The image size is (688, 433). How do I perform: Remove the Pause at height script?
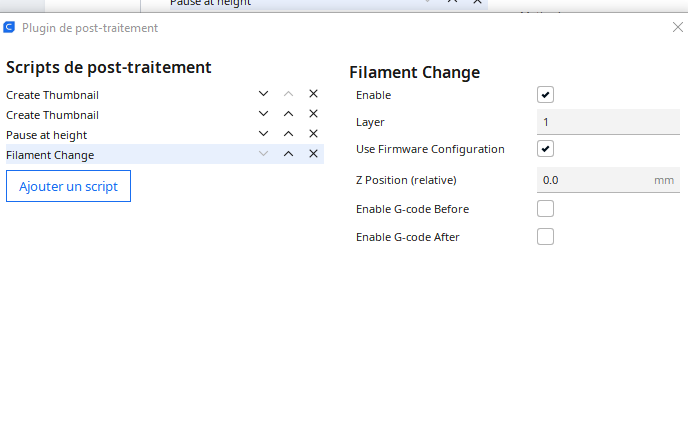(x=313, y=134)
